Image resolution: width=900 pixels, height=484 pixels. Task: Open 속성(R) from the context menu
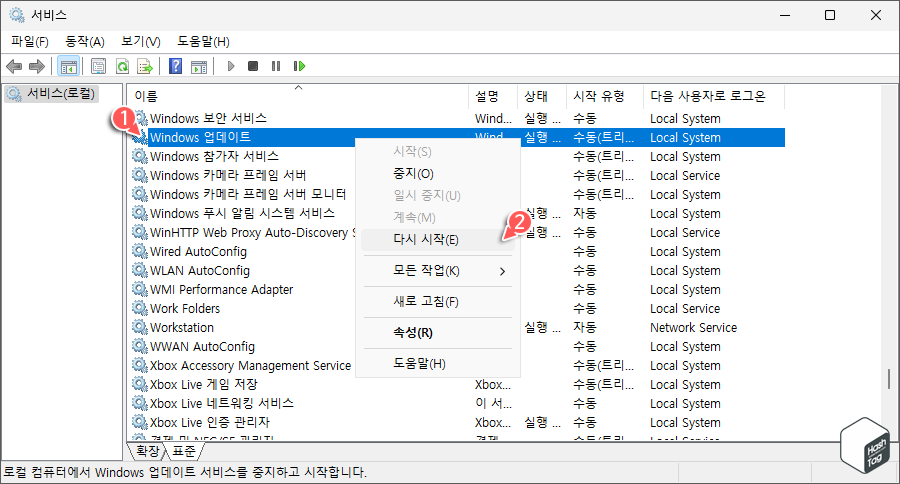point(438,332)
